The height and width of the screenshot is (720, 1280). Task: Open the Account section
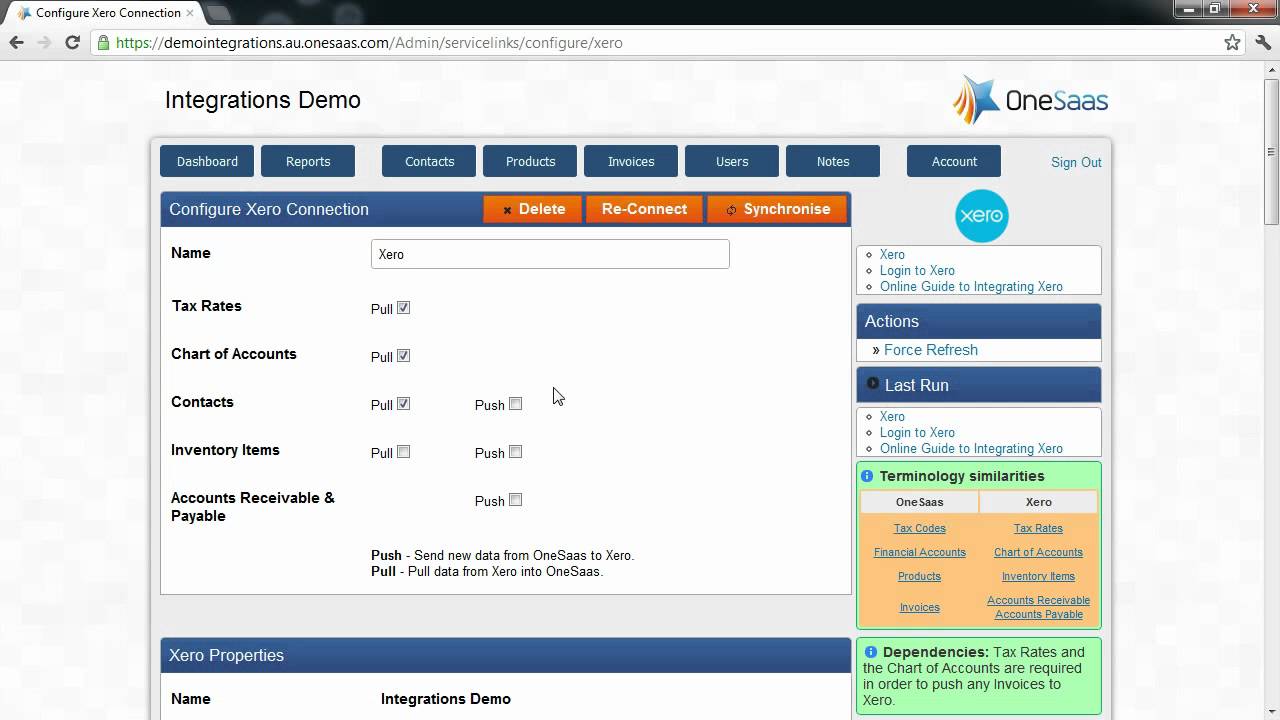(954, 161)
